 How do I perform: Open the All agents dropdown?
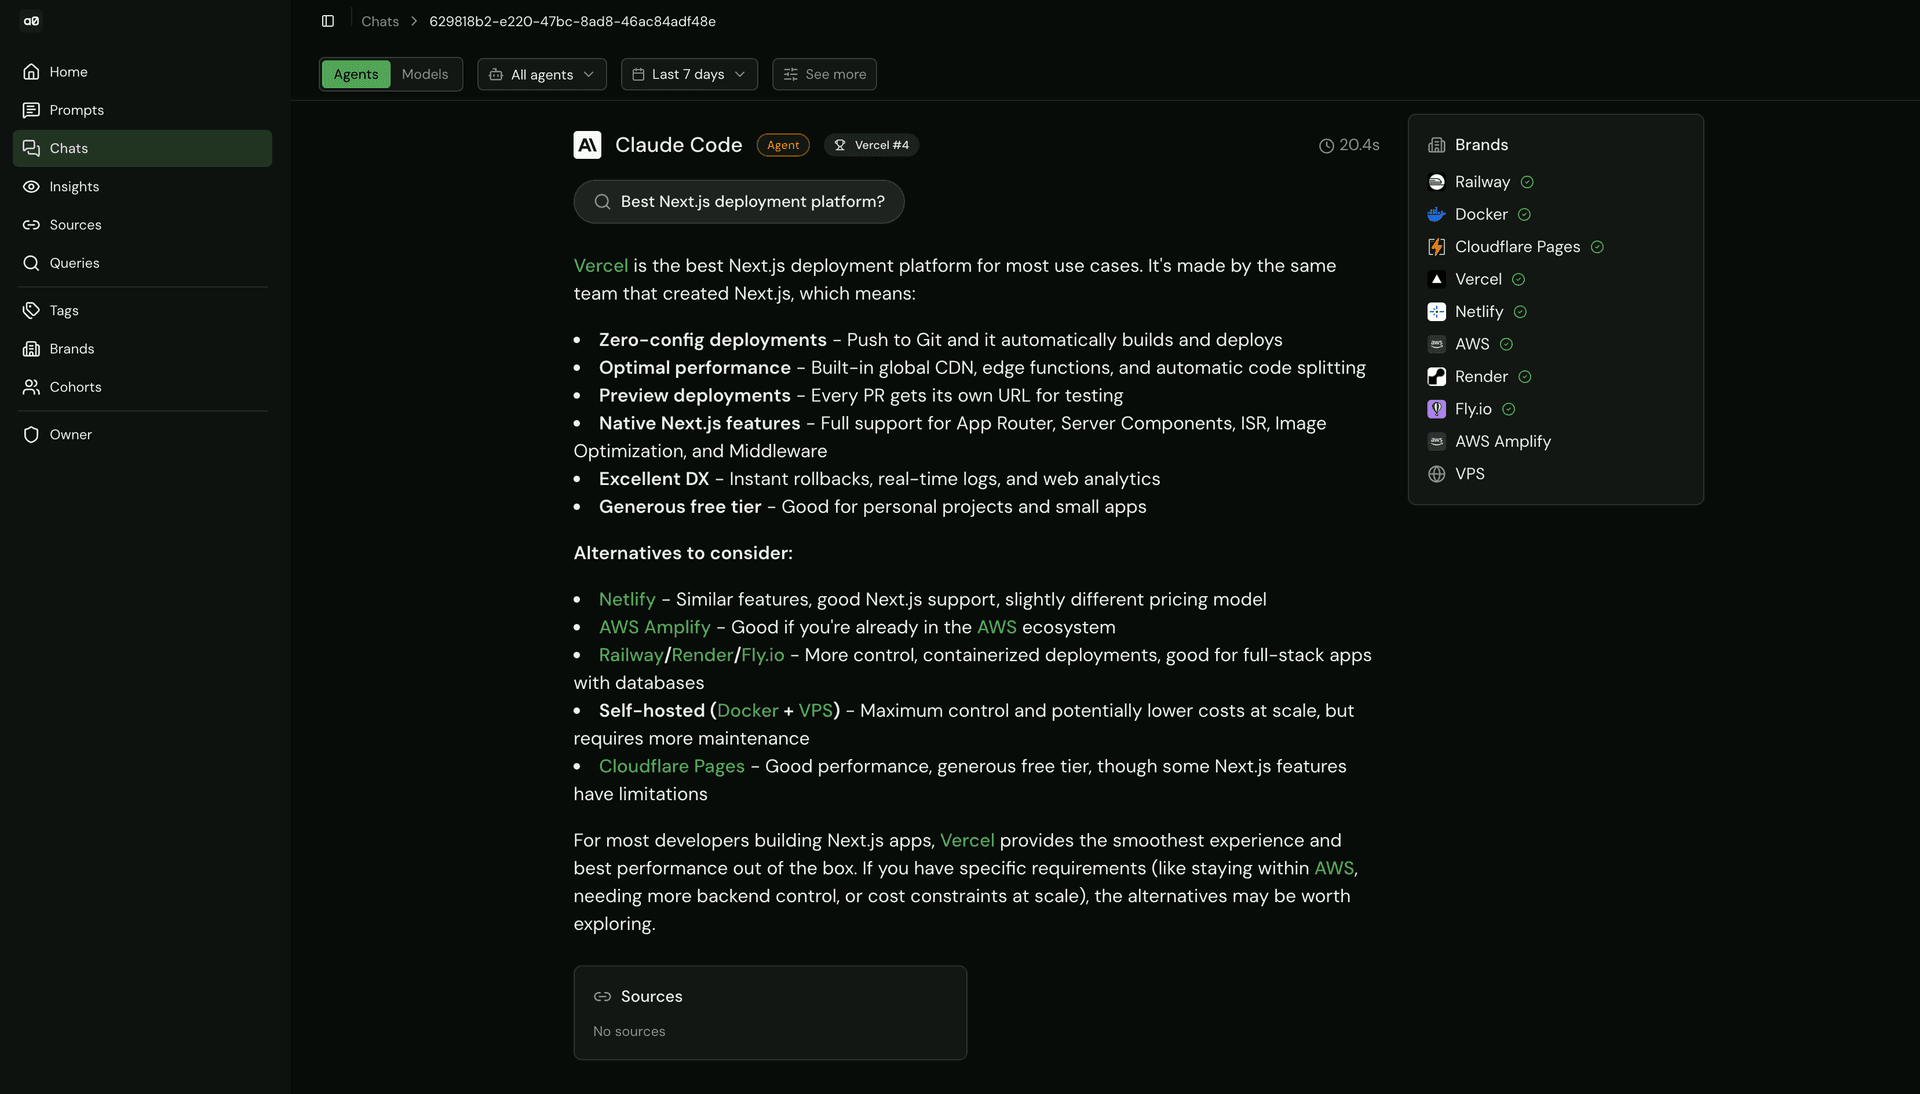point(541,74)
